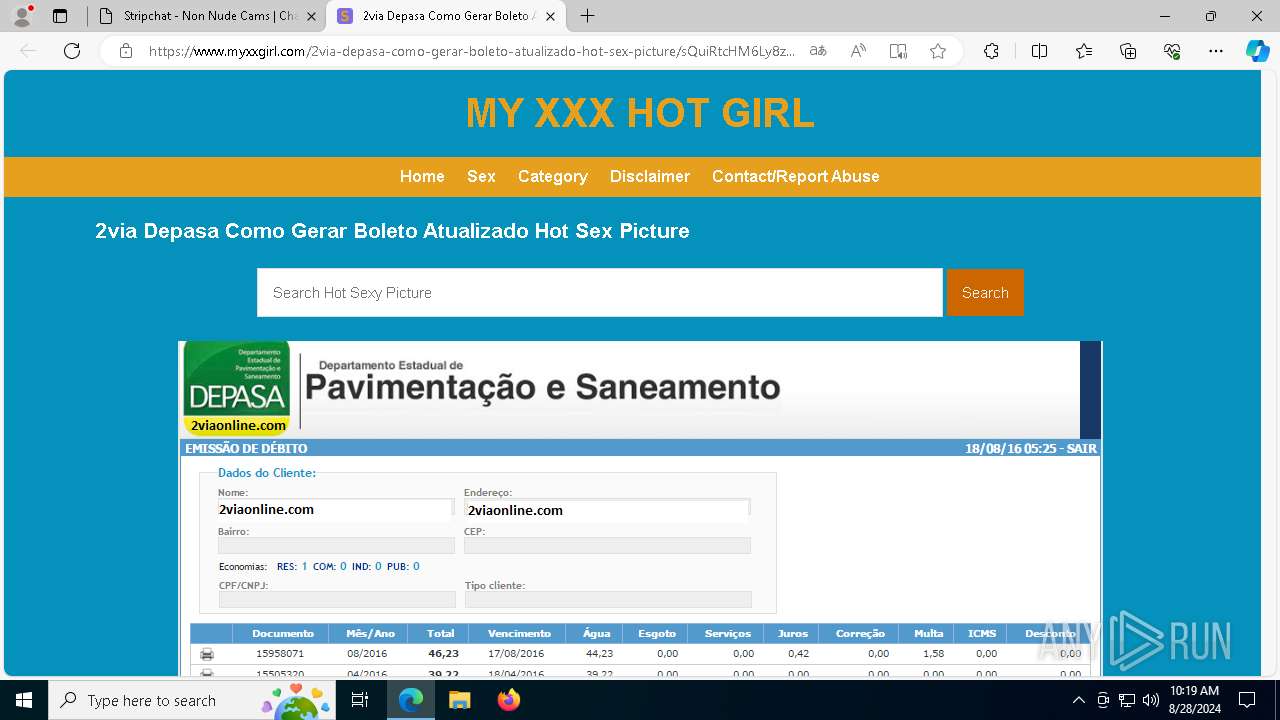Open File Explorer from the taskbar

tap(459, 700)
